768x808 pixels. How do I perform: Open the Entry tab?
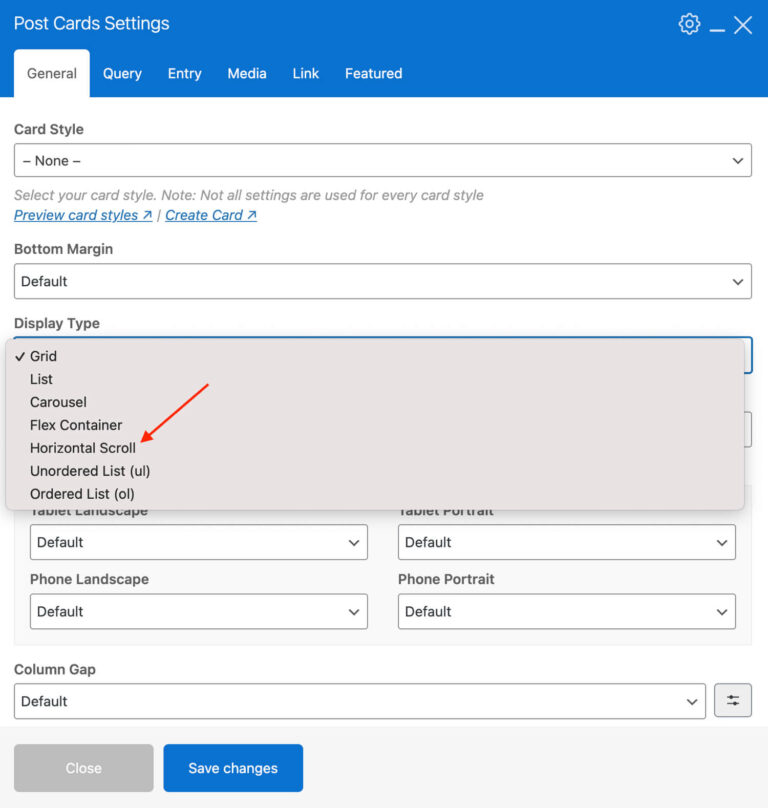184,73
